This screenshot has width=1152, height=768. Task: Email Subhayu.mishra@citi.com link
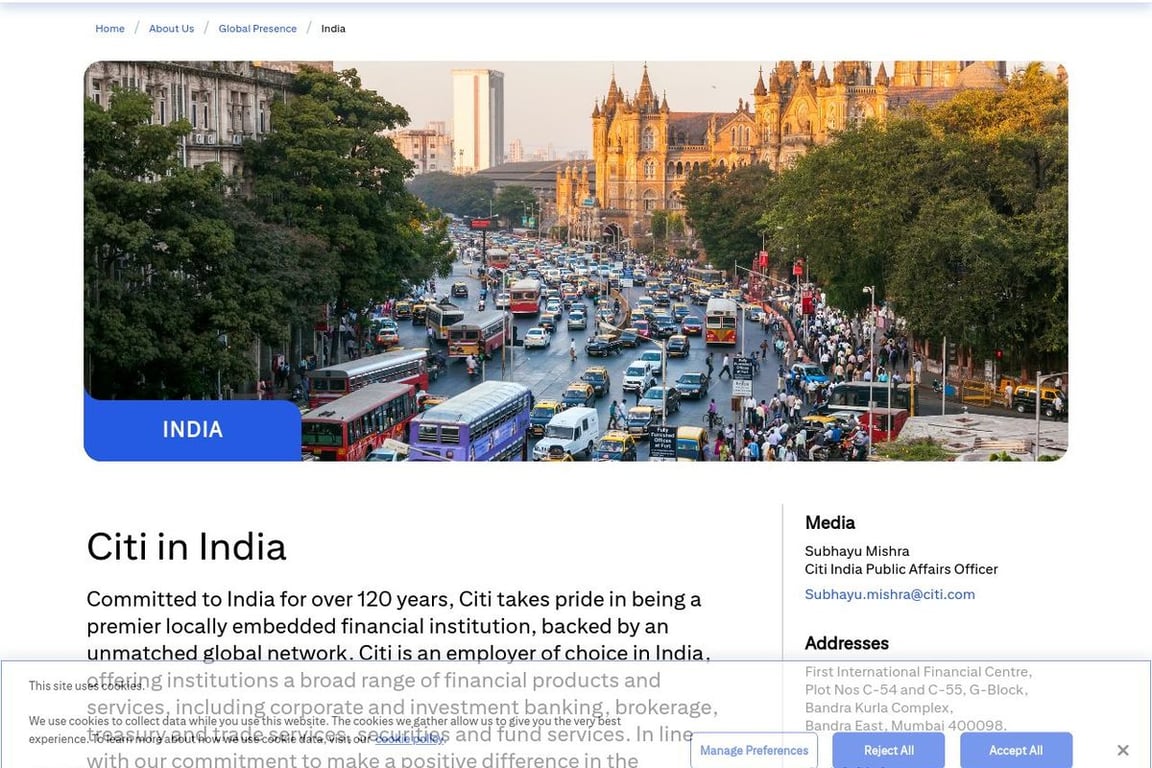pos(889,594)
